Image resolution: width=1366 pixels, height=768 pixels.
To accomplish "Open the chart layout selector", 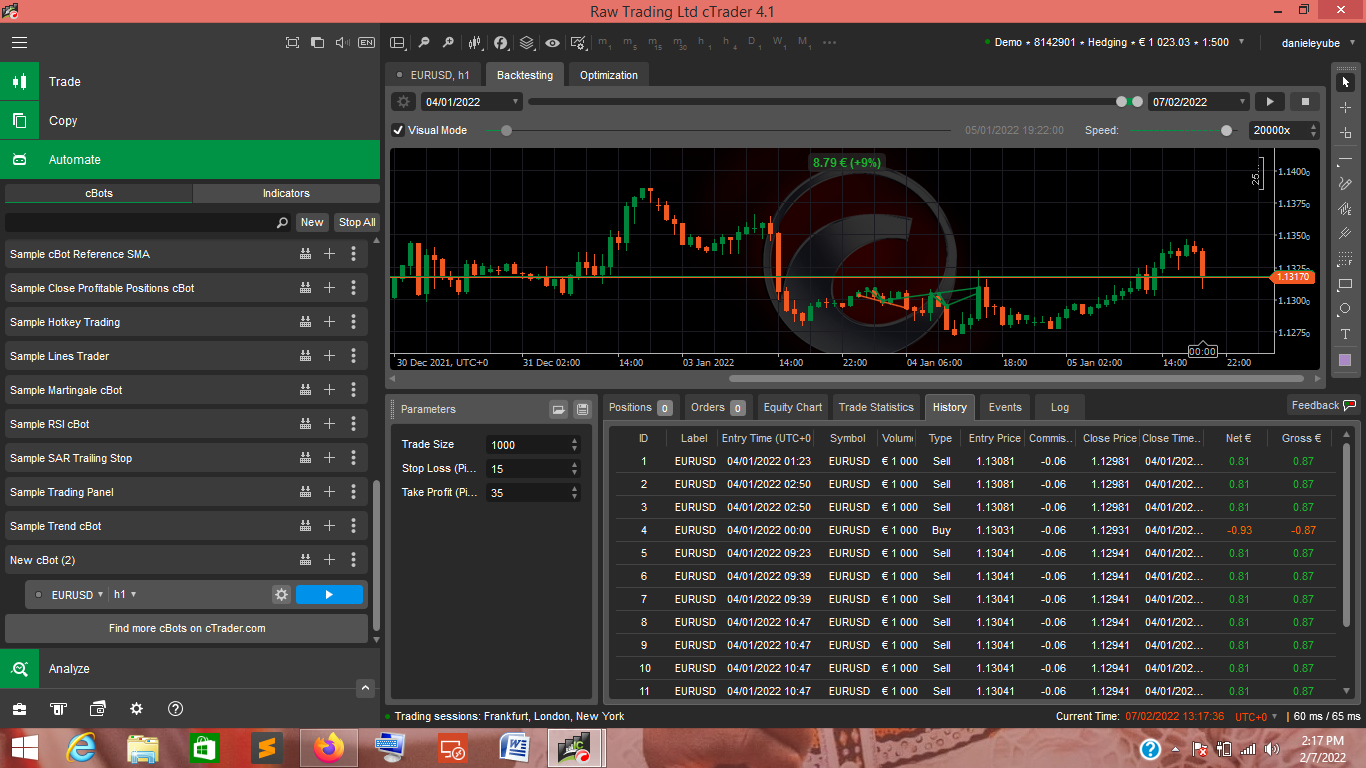I will tap(397, 43).
